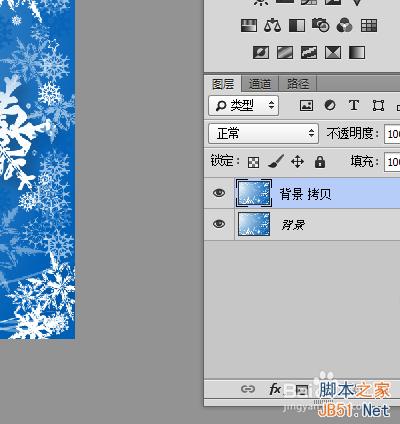This screenshot has width=400, height=424.
Task: Filter layers by adjustment layers icon
Action: point(330,105)
